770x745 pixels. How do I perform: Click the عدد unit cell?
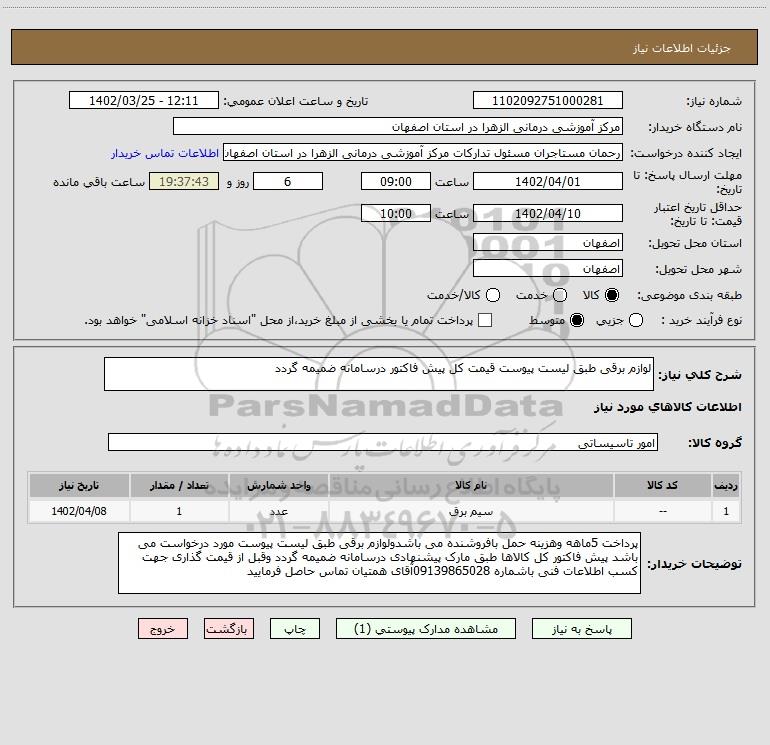click(x=278, y=511)
